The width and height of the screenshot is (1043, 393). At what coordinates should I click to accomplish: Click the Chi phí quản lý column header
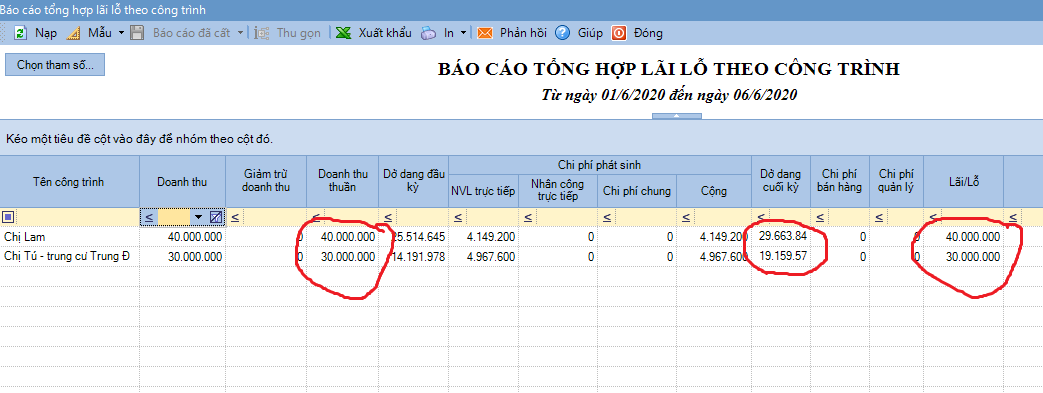[896, 182]
